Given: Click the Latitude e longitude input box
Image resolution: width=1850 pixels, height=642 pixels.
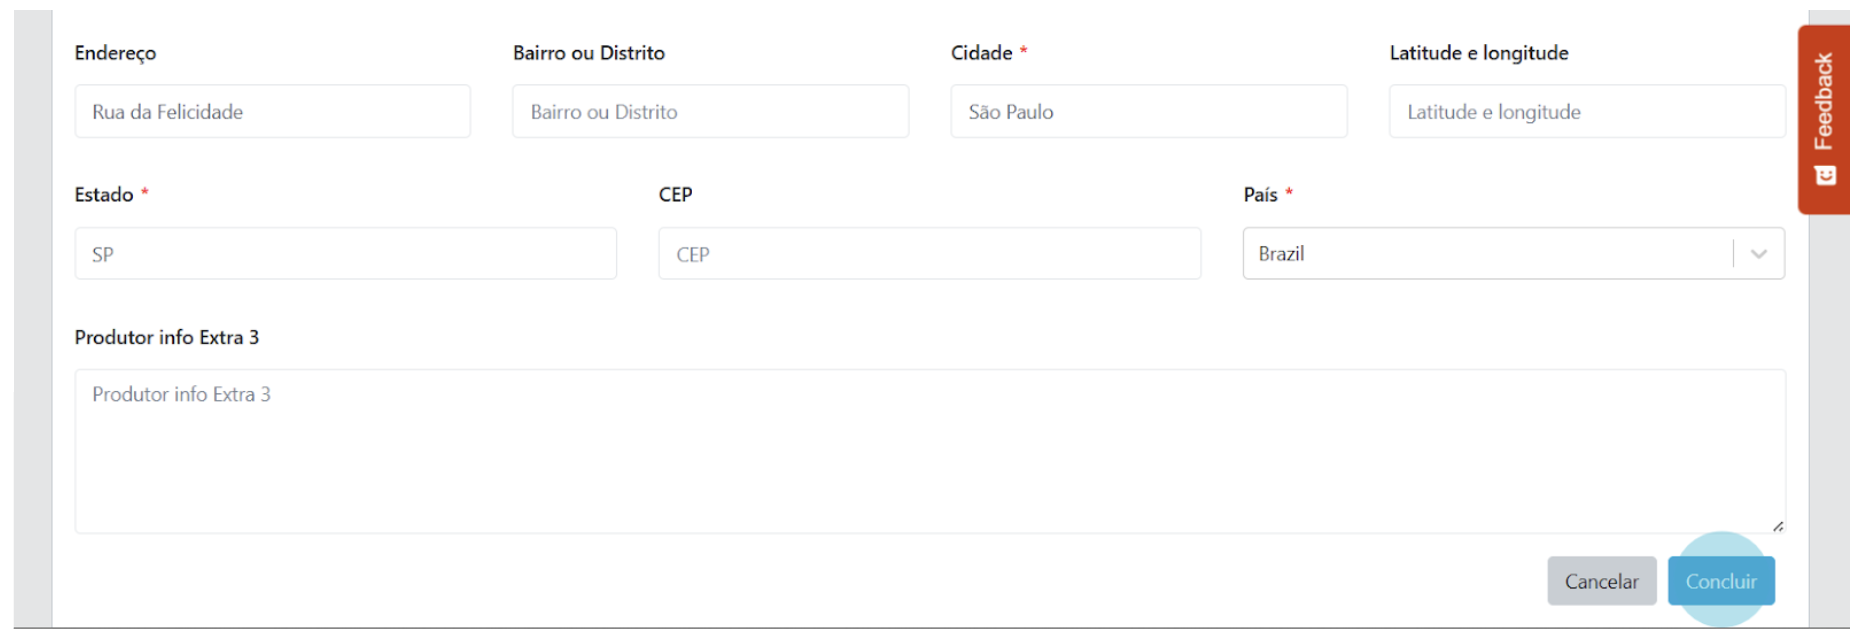Looking at the screenshot, I should click(1587, 111).
